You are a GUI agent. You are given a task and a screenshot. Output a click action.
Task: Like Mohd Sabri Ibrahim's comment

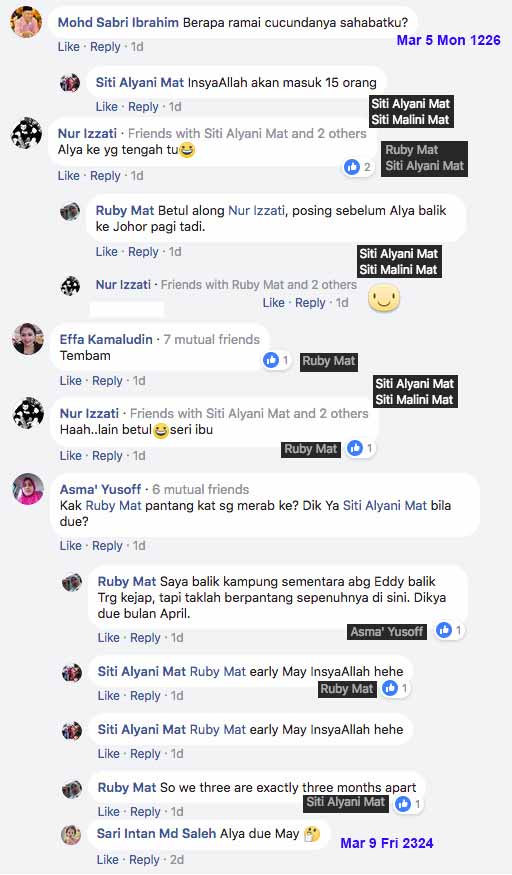point(69,47)
